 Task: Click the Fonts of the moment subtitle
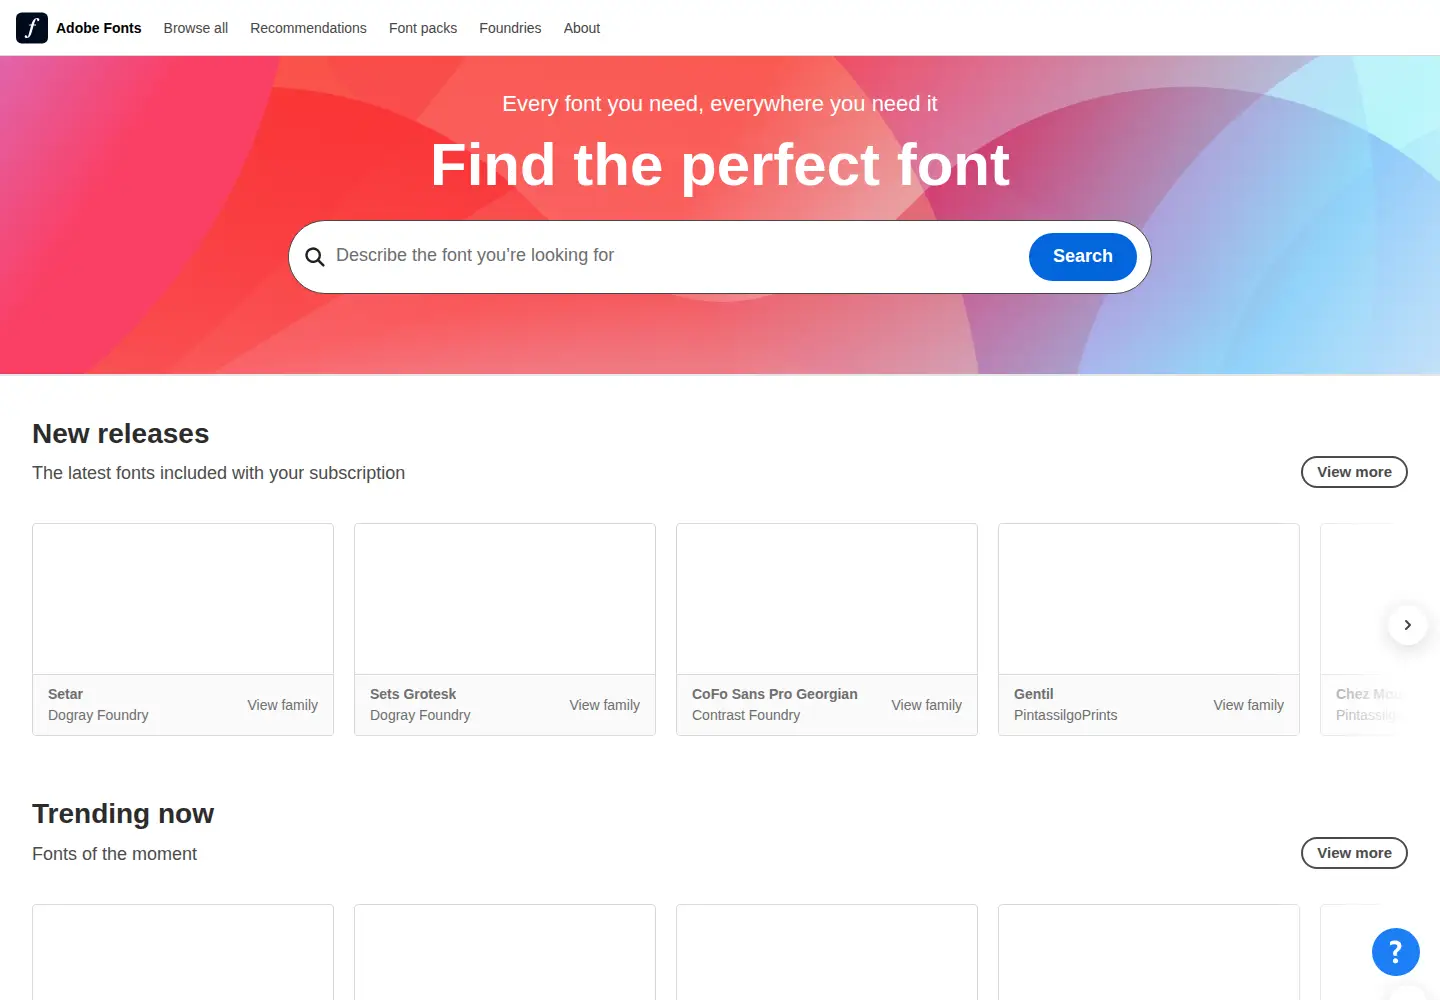(x=115, y=854)
